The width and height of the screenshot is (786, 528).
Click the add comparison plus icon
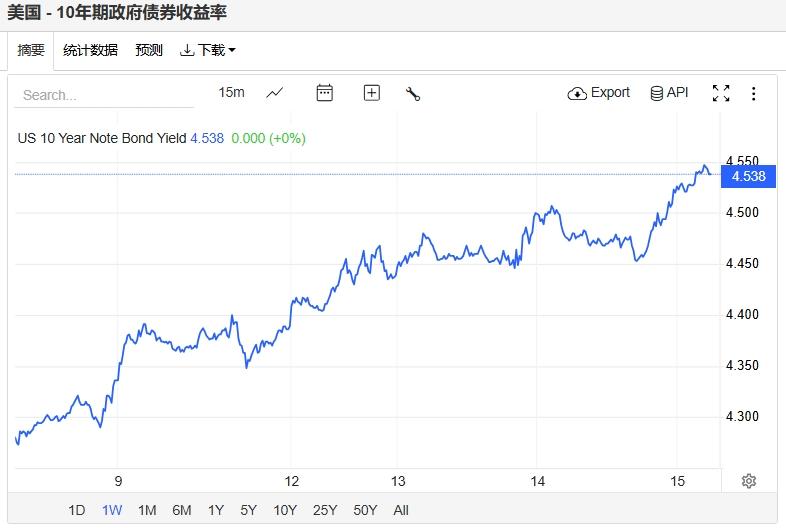pyautogui.click(x=372, y=93)
